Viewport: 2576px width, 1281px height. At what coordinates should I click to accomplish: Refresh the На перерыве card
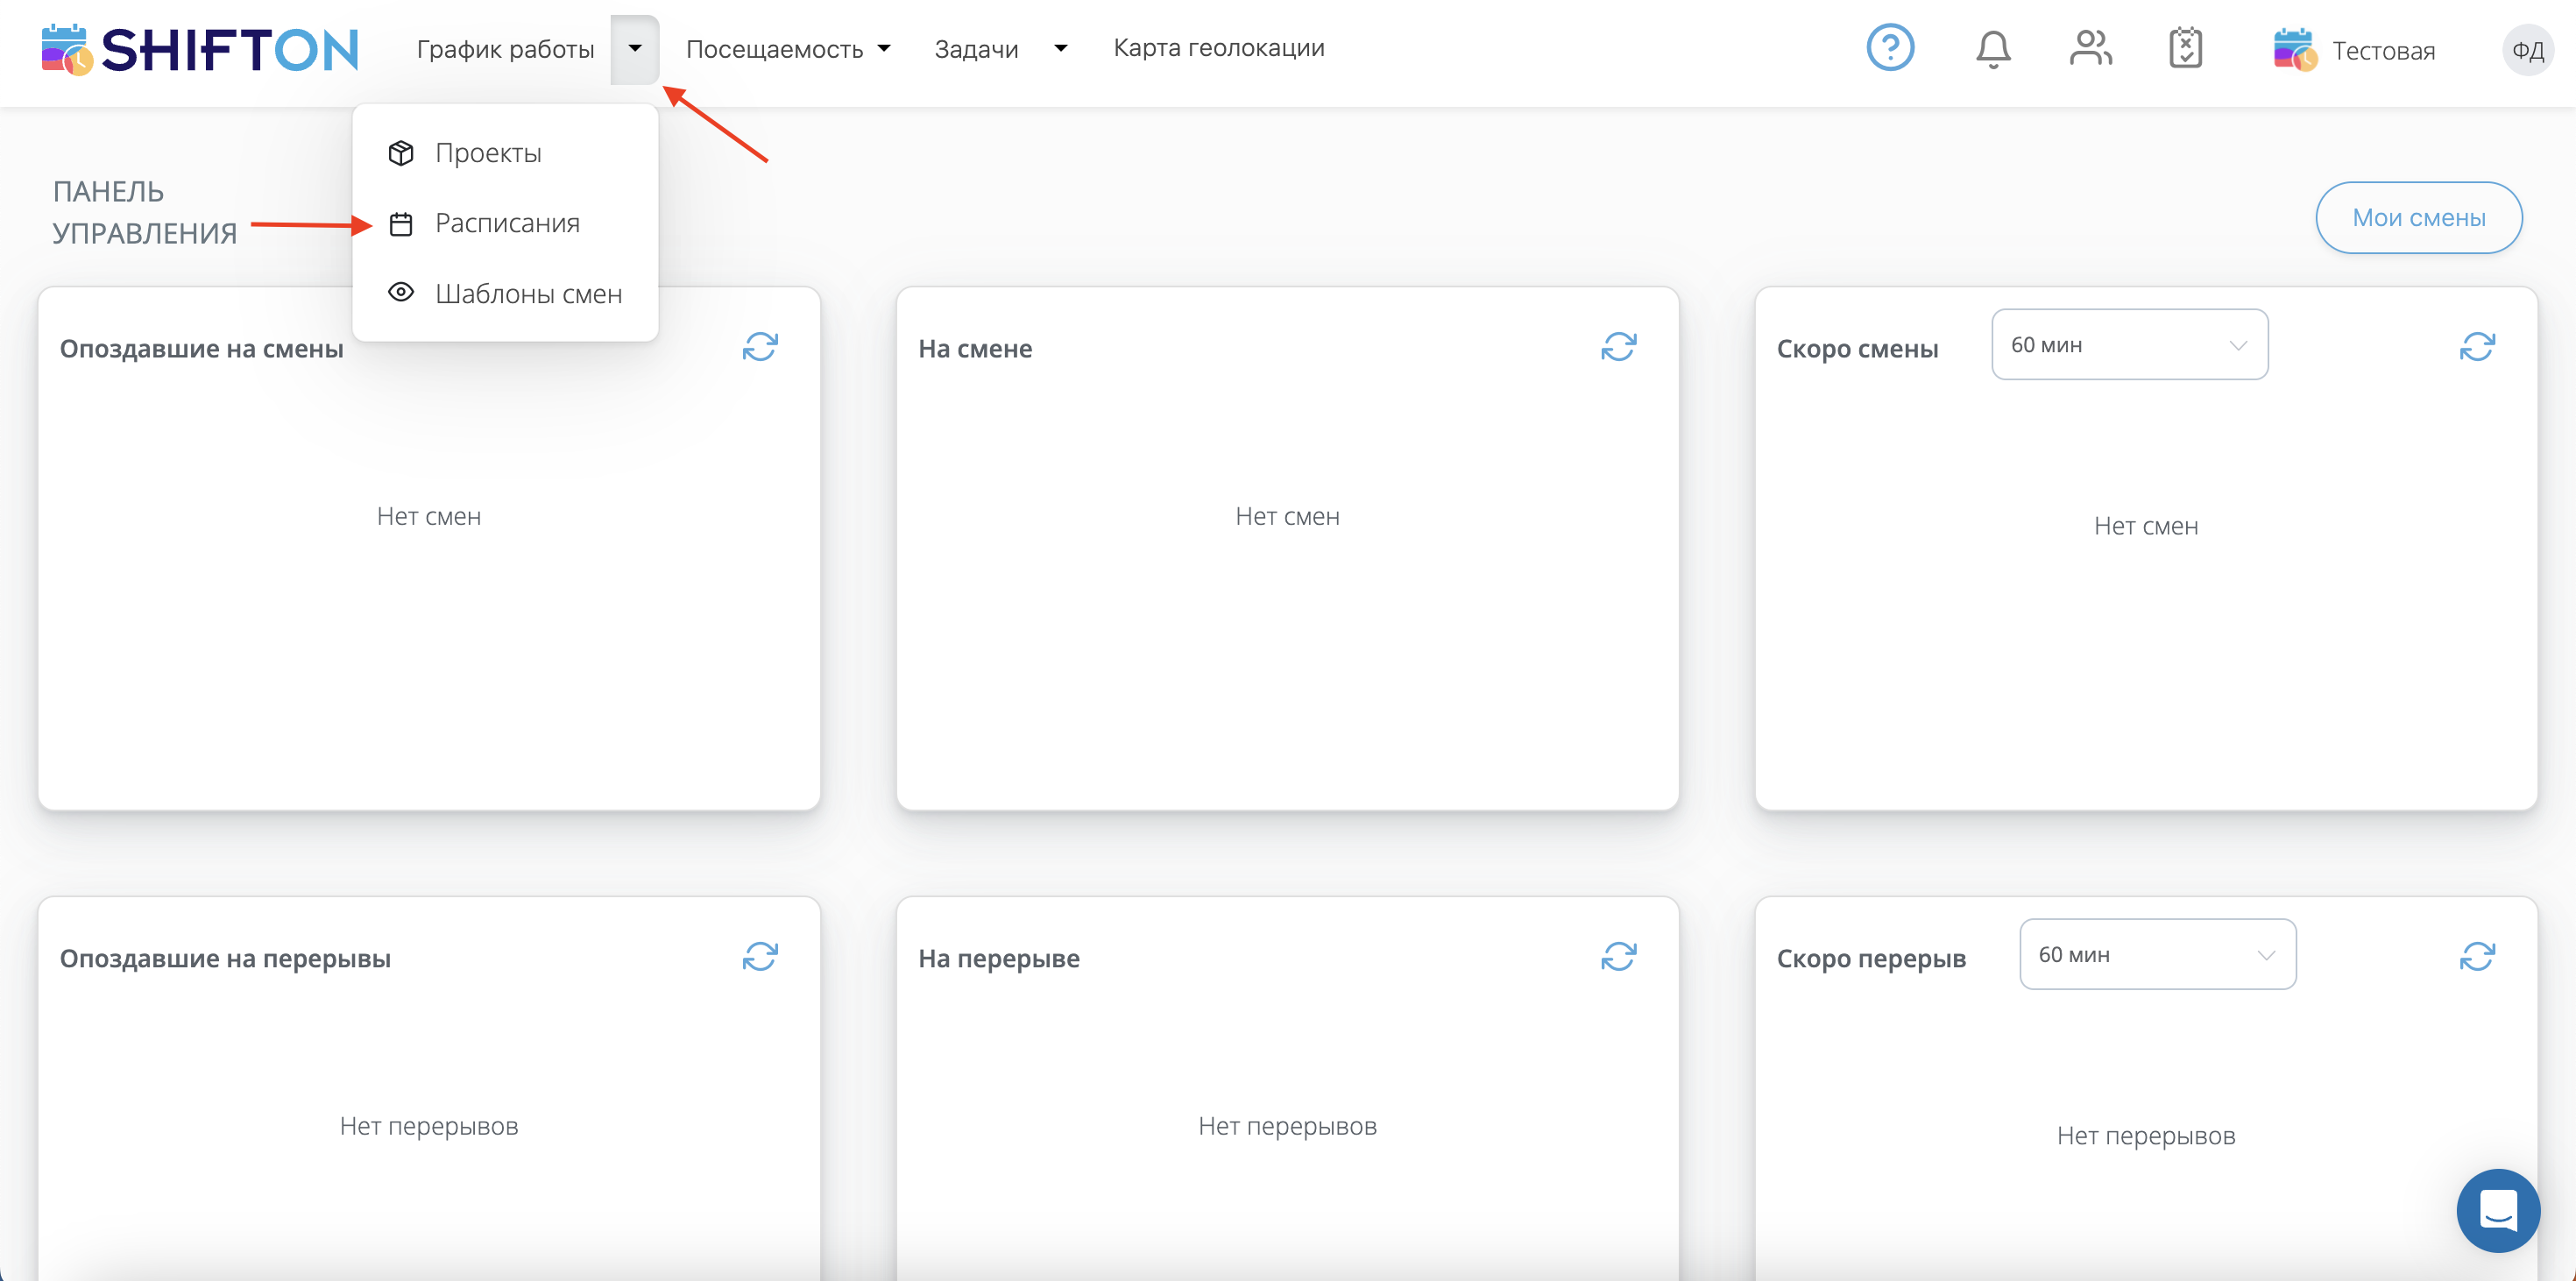click(1618, 957)
